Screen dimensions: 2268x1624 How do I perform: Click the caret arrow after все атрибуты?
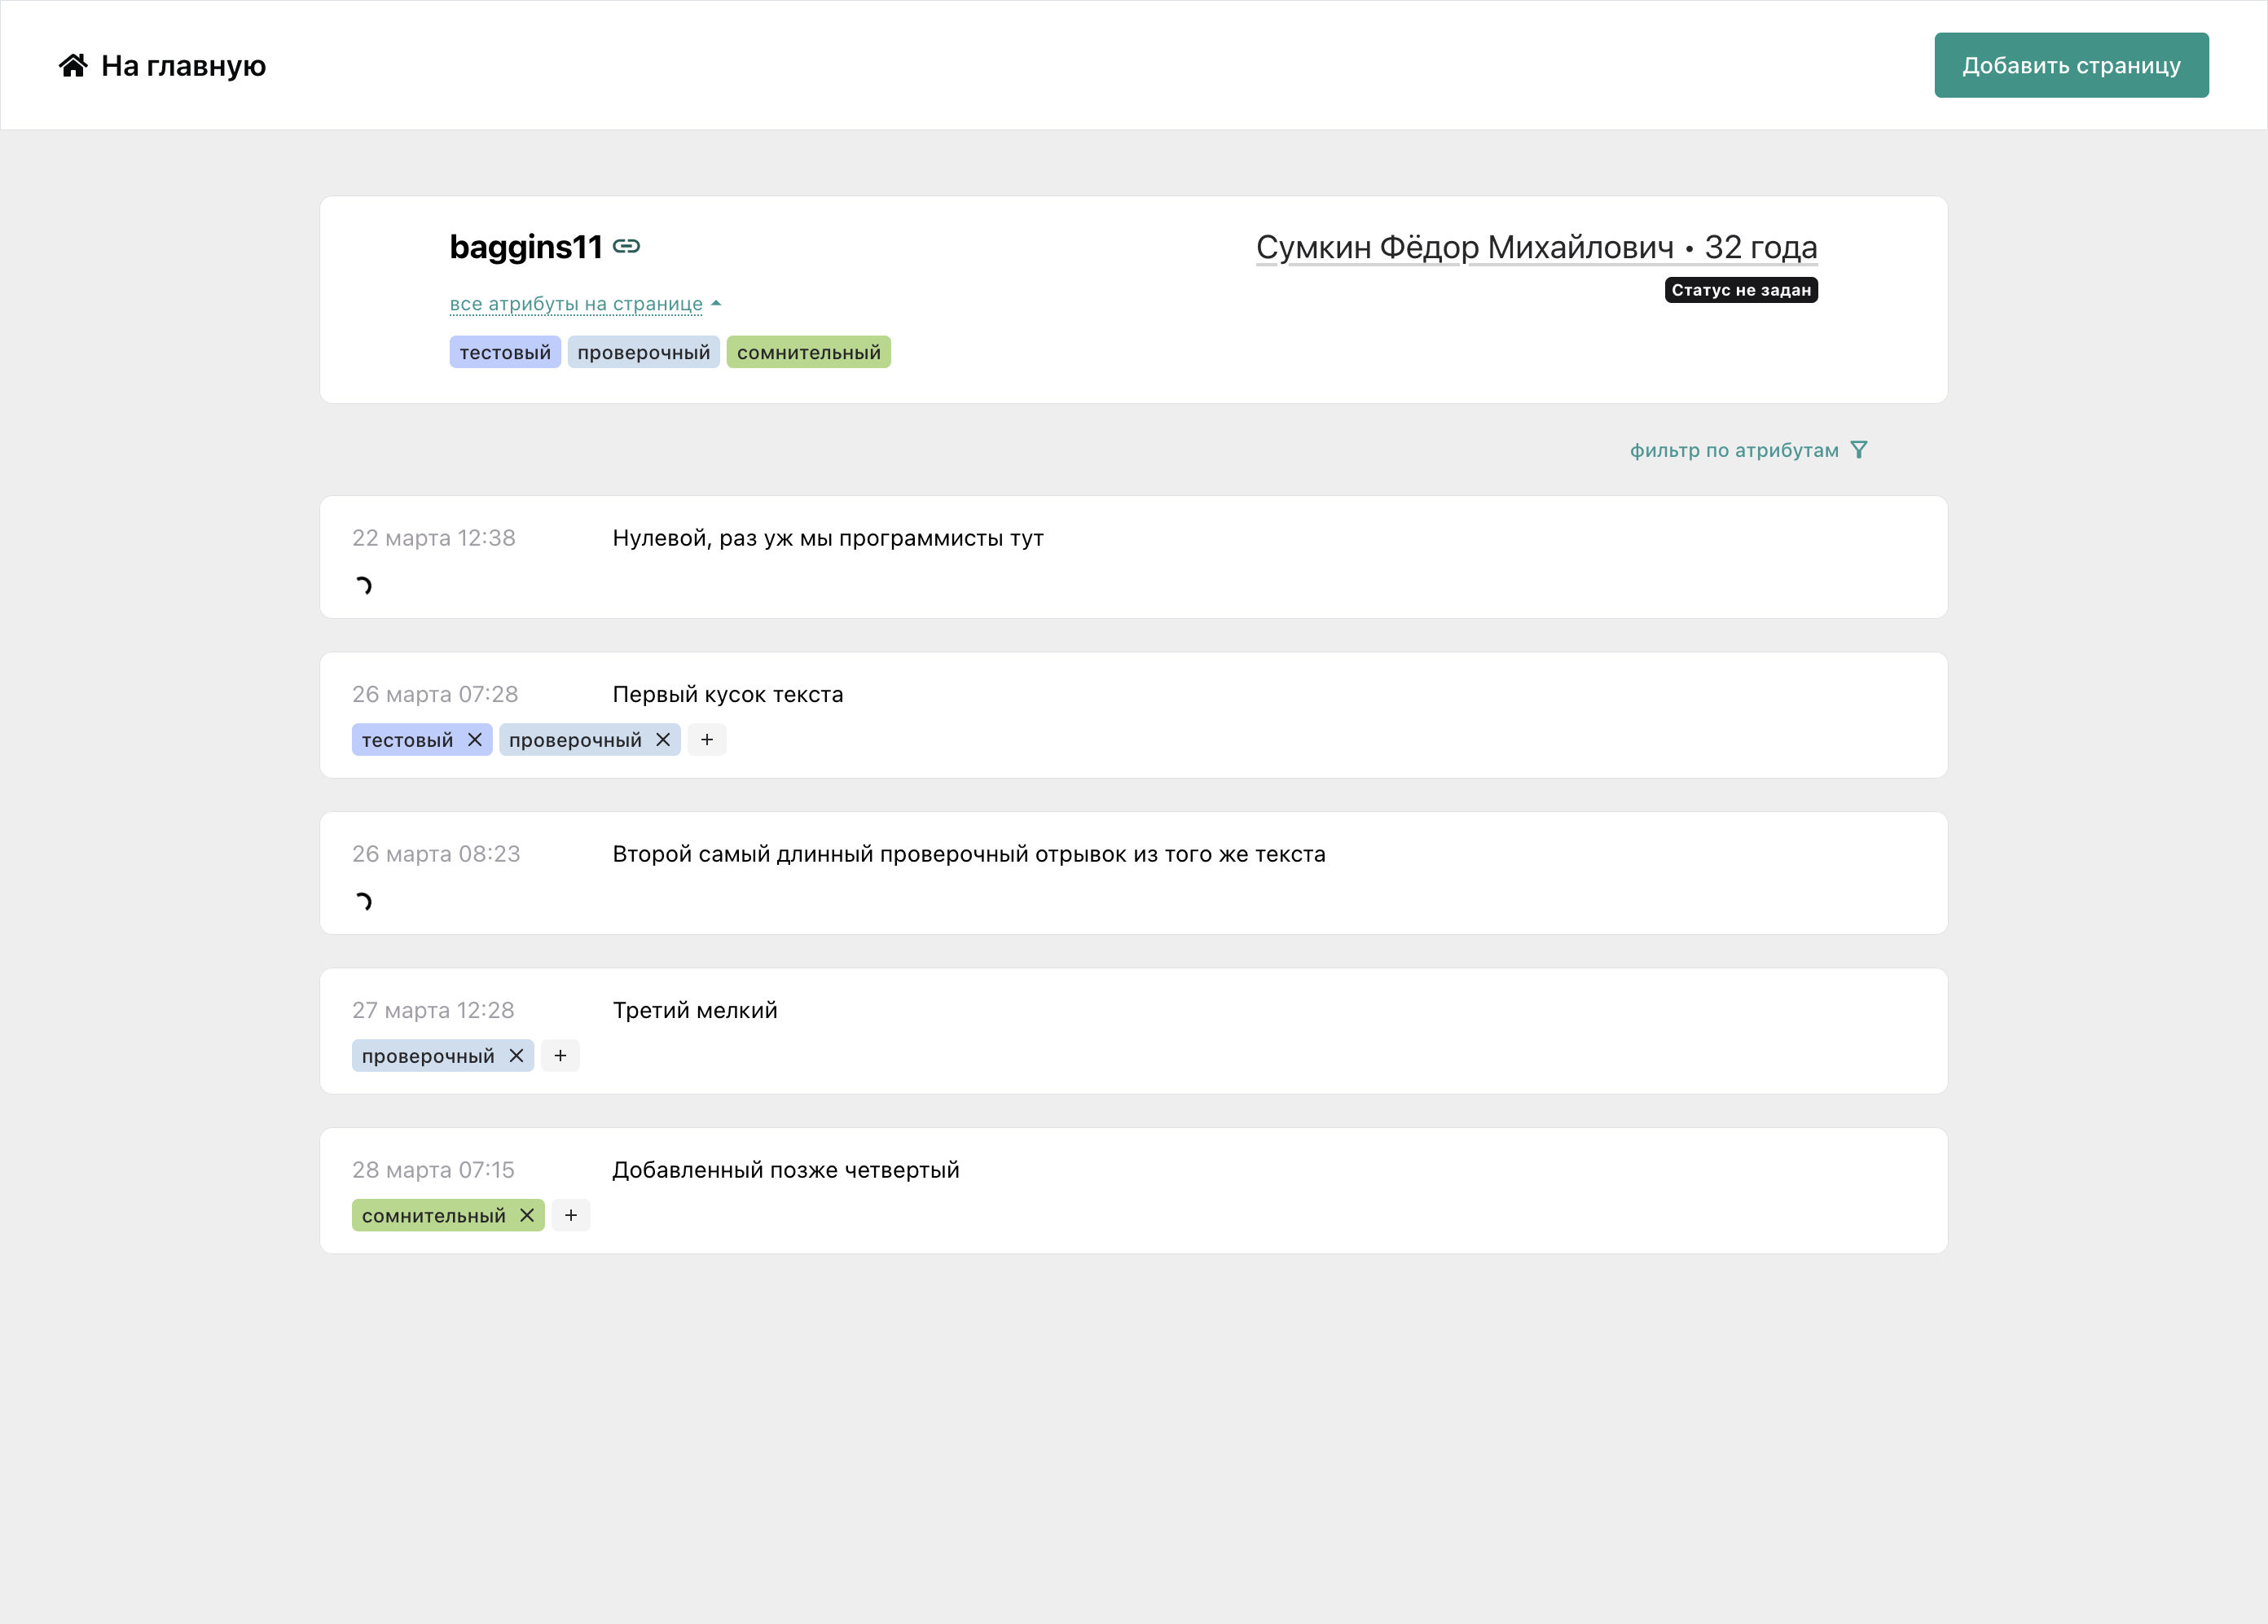click(716, 303)
